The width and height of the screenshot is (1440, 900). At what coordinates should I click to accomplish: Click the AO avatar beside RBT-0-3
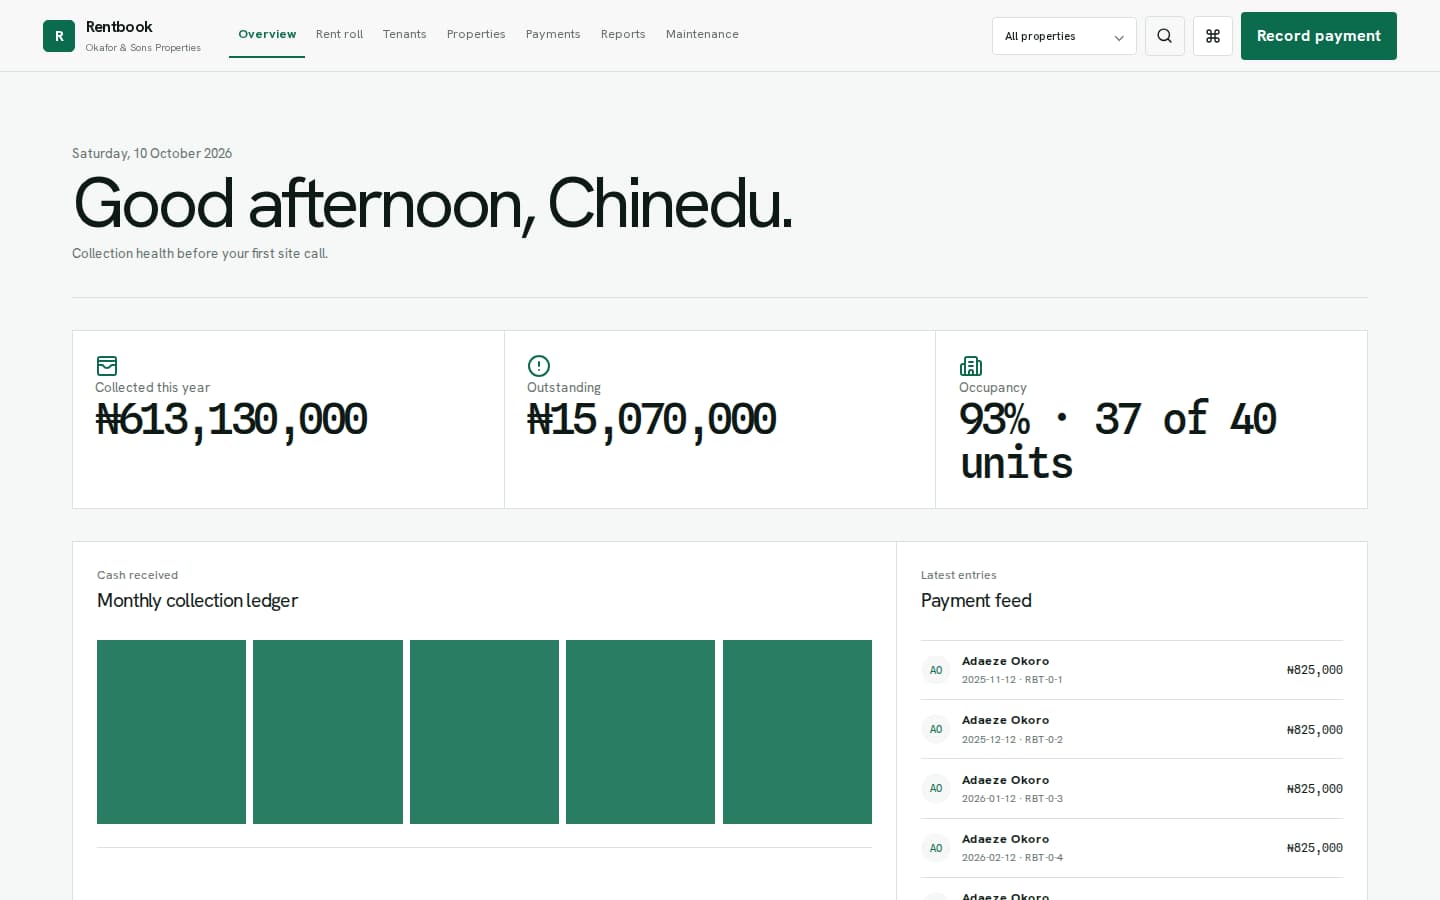click(x=936, y=788)
